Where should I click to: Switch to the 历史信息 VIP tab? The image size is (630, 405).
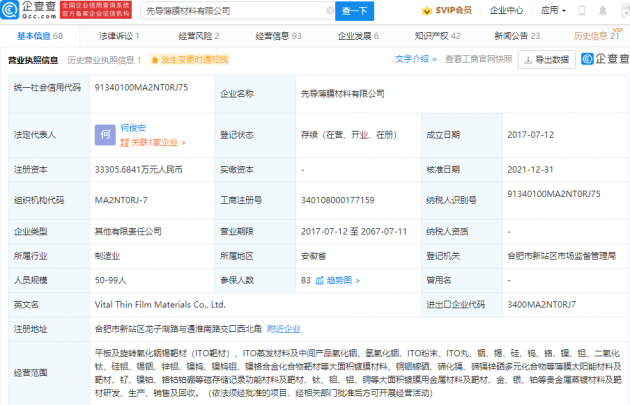[597, 35]
